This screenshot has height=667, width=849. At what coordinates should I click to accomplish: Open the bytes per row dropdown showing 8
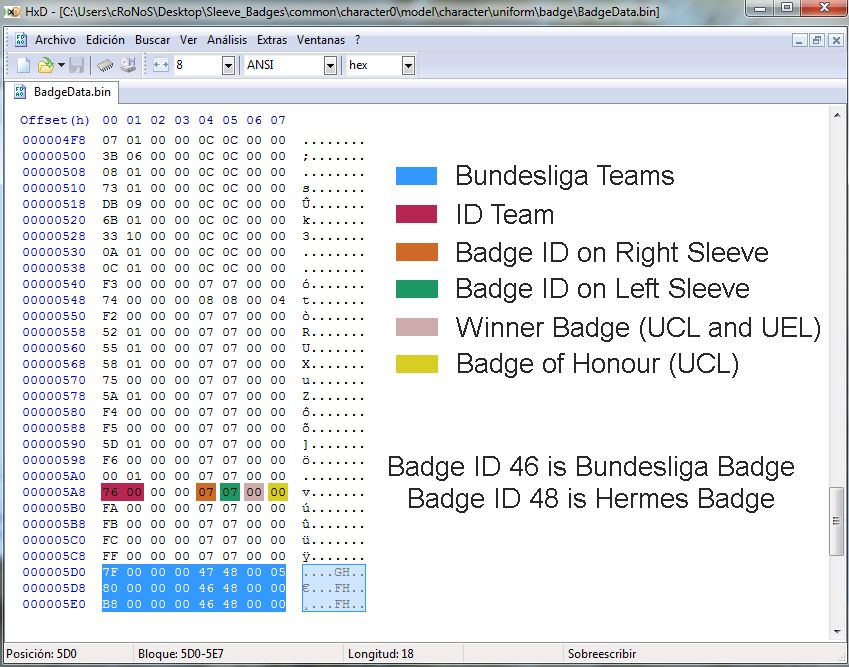(x=228, y=65)
